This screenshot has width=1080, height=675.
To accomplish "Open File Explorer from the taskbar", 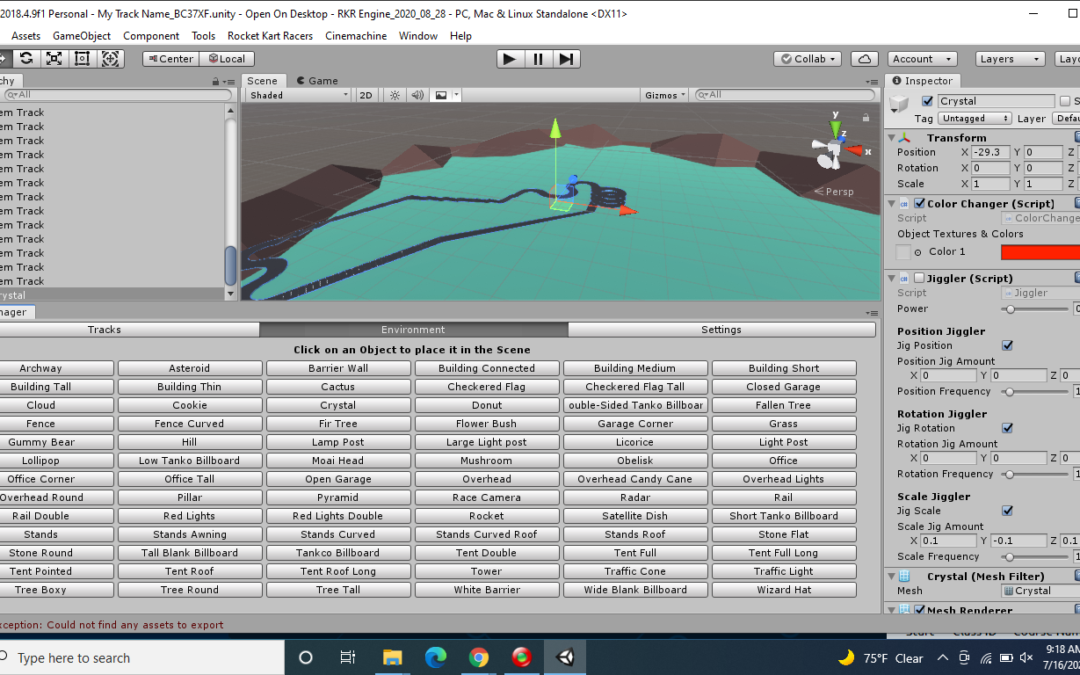I will point(392,657).
